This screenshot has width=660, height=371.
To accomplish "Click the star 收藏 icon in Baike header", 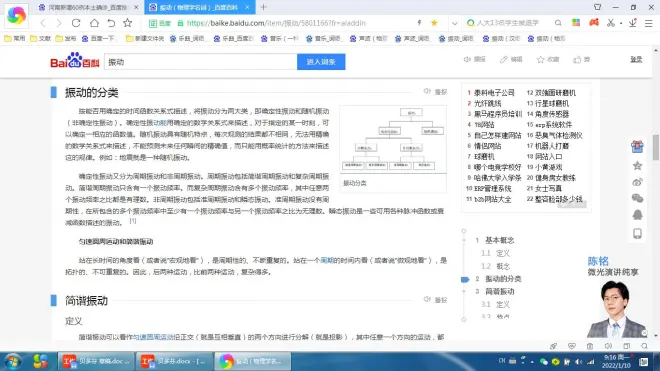I will point(540,59).
